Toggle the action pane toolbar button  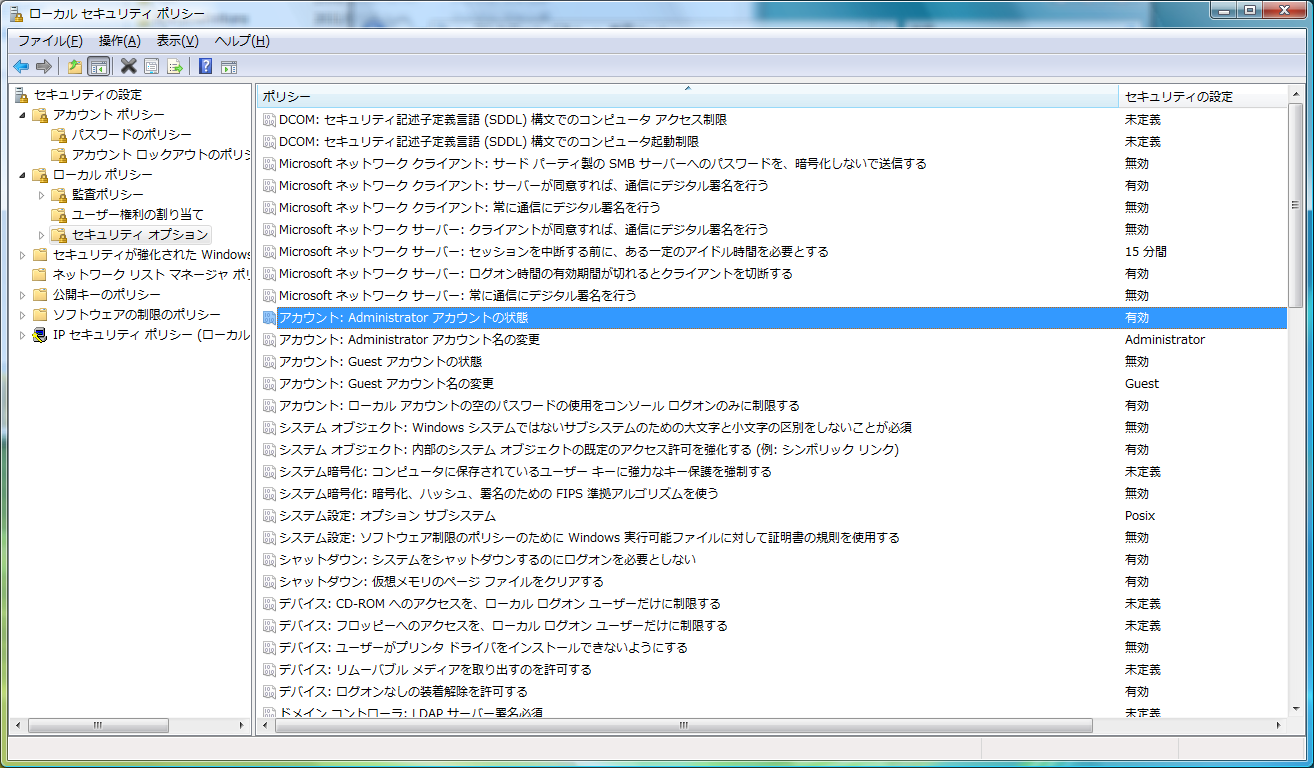pos(229,66)
